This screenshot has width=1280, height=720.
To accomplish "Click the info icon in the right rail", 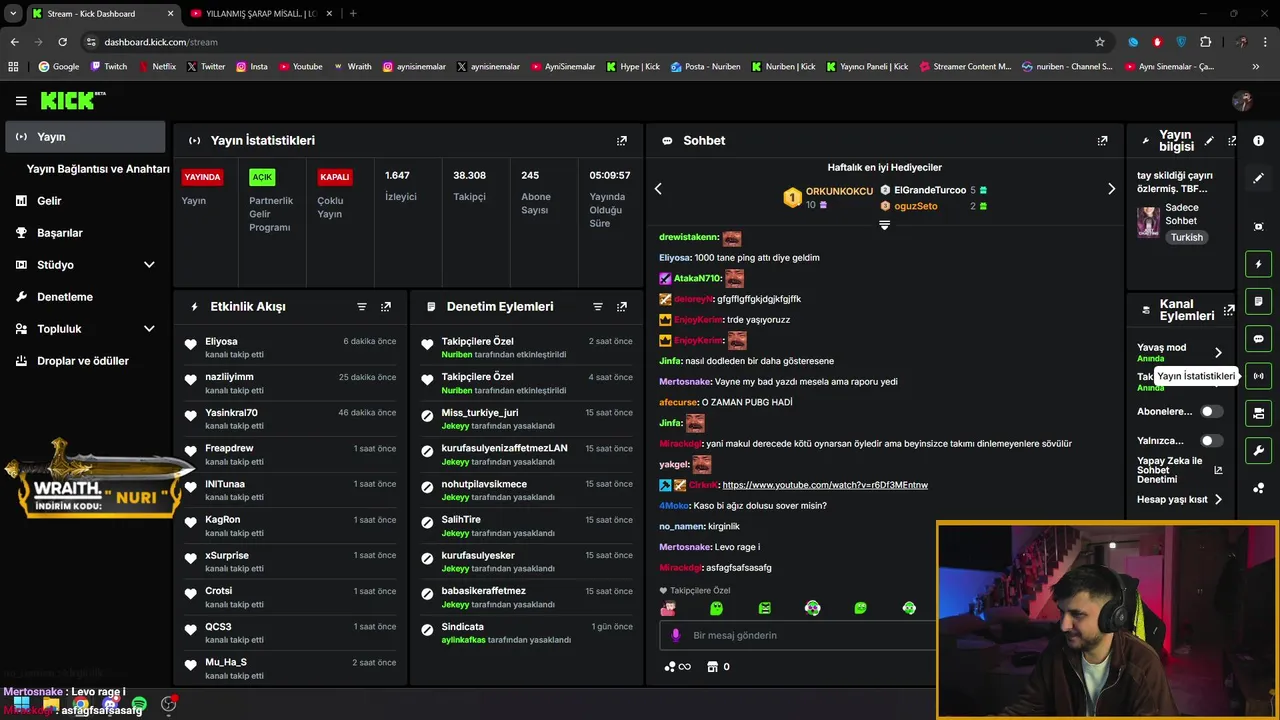I will (x=1259, y=141).
